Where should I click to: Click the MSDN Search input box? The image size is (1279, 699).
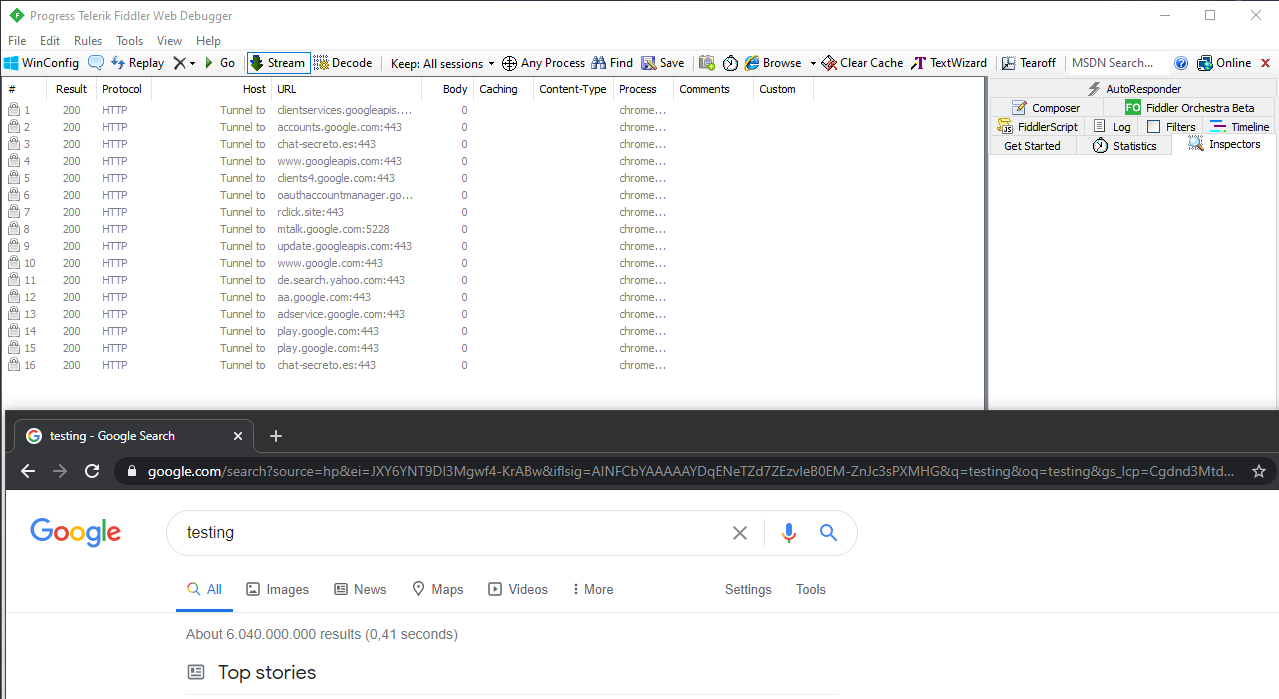click(x=1116, y=63)
